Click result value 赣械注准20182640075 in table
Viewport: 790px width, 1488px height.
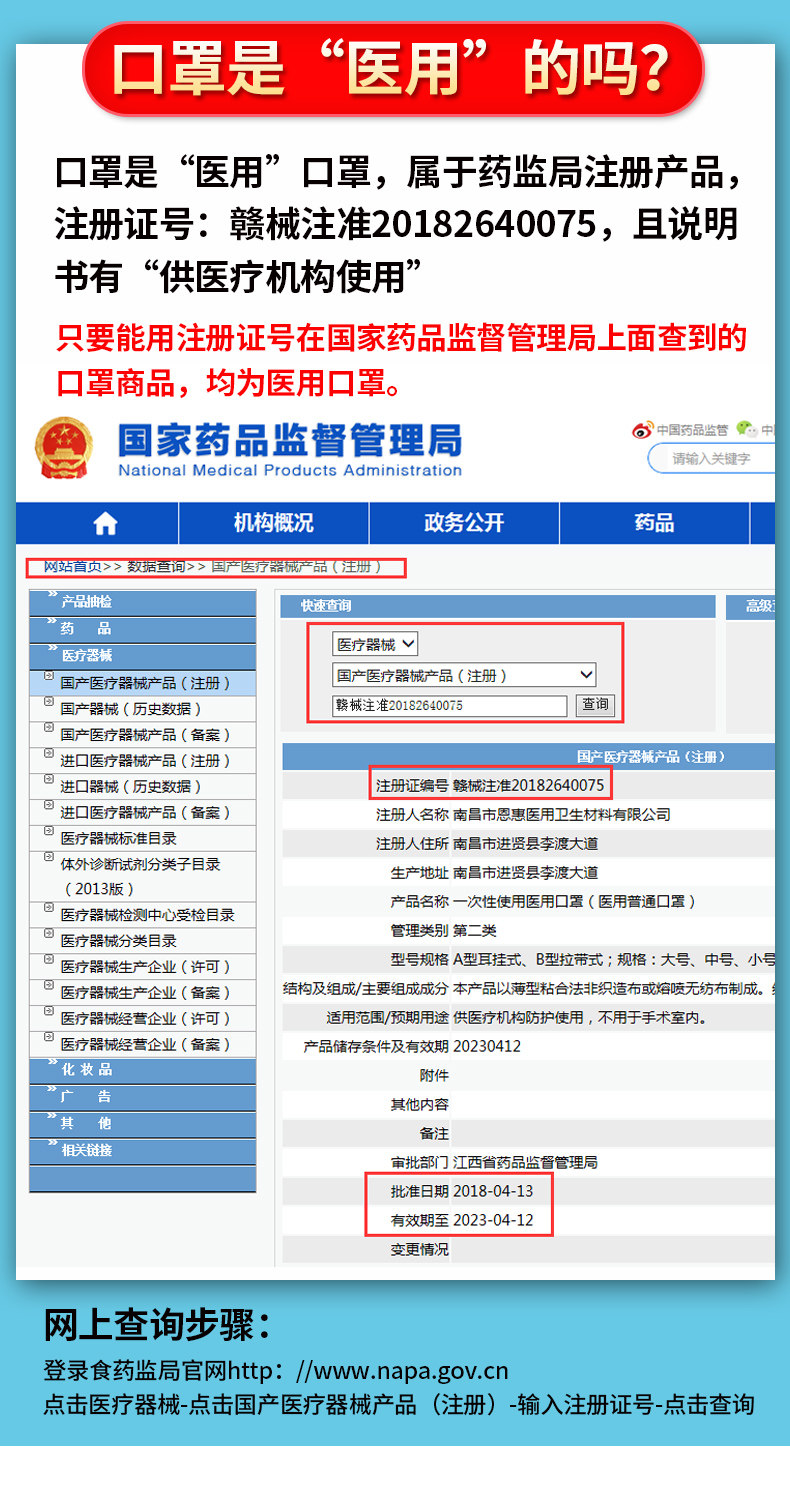click(529, 786)
